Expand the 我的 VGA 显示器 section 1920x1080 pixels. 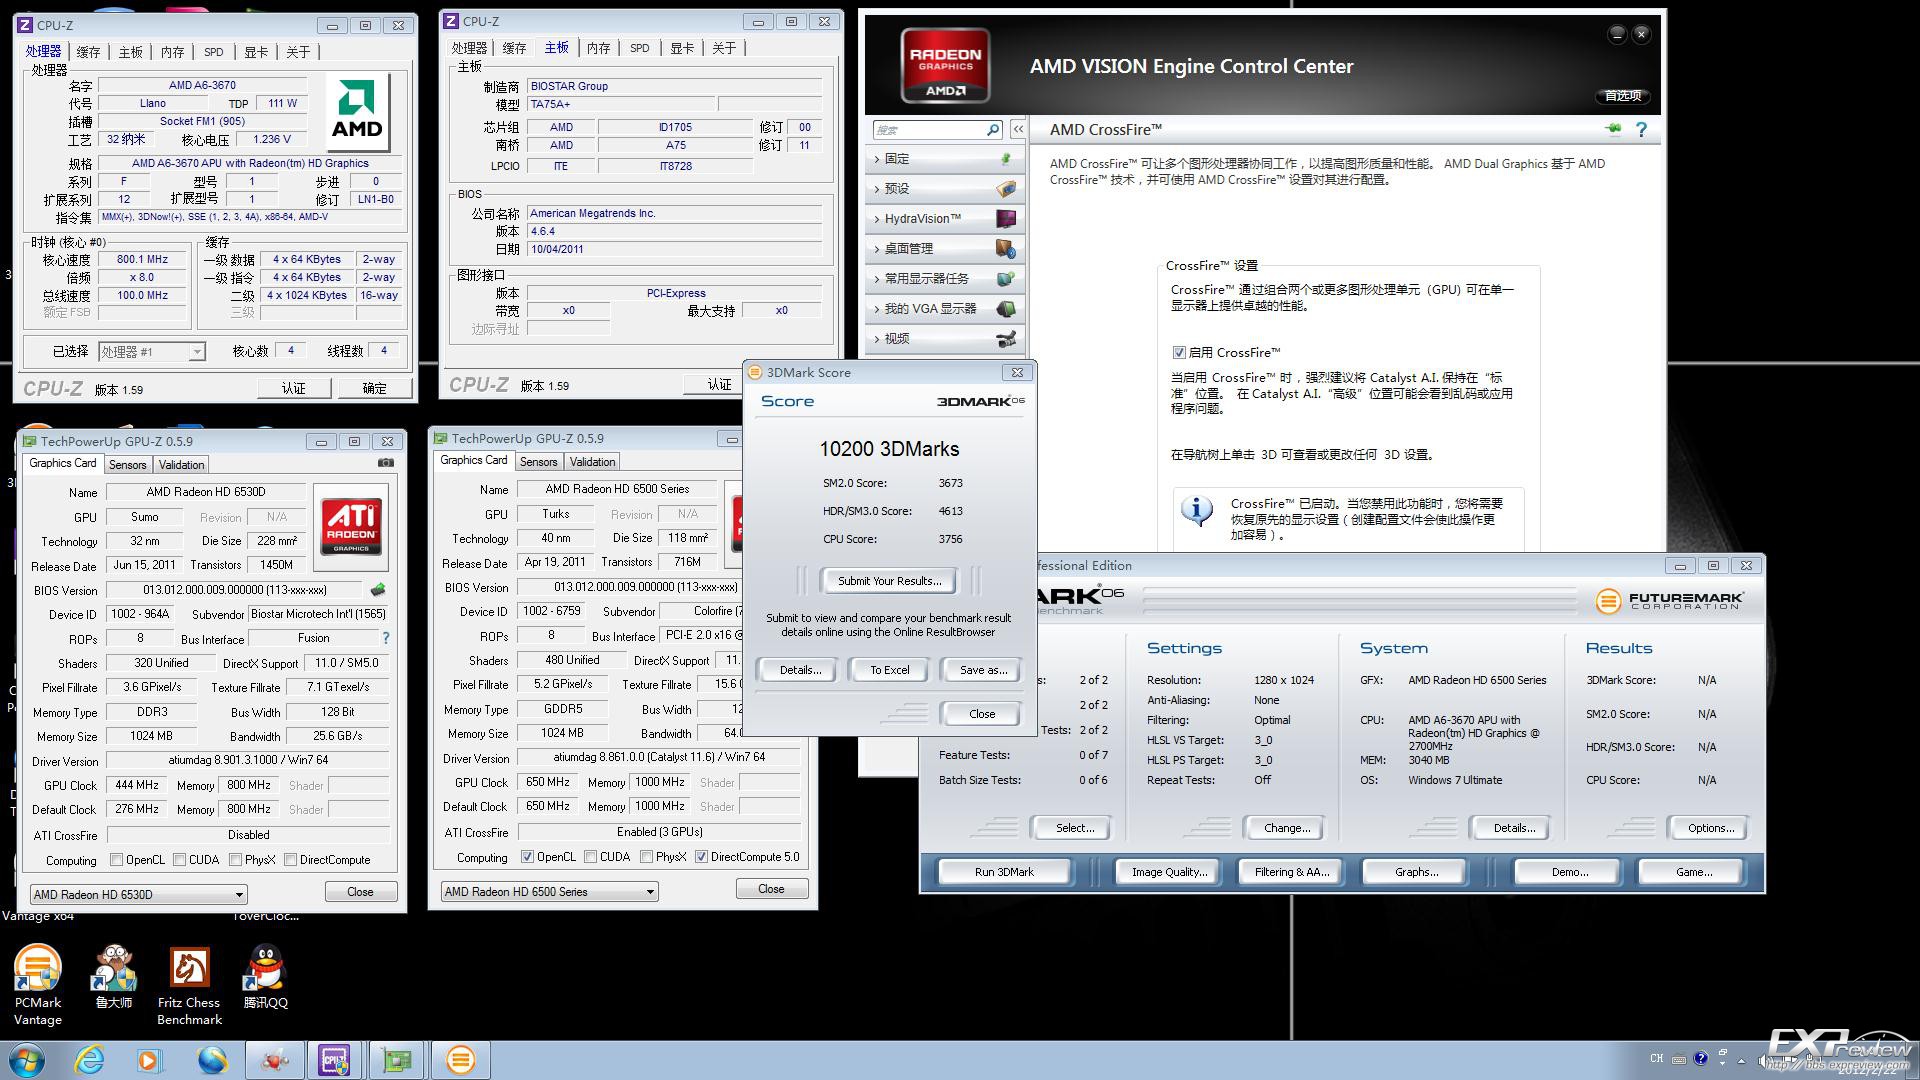[x=944, y=309]
